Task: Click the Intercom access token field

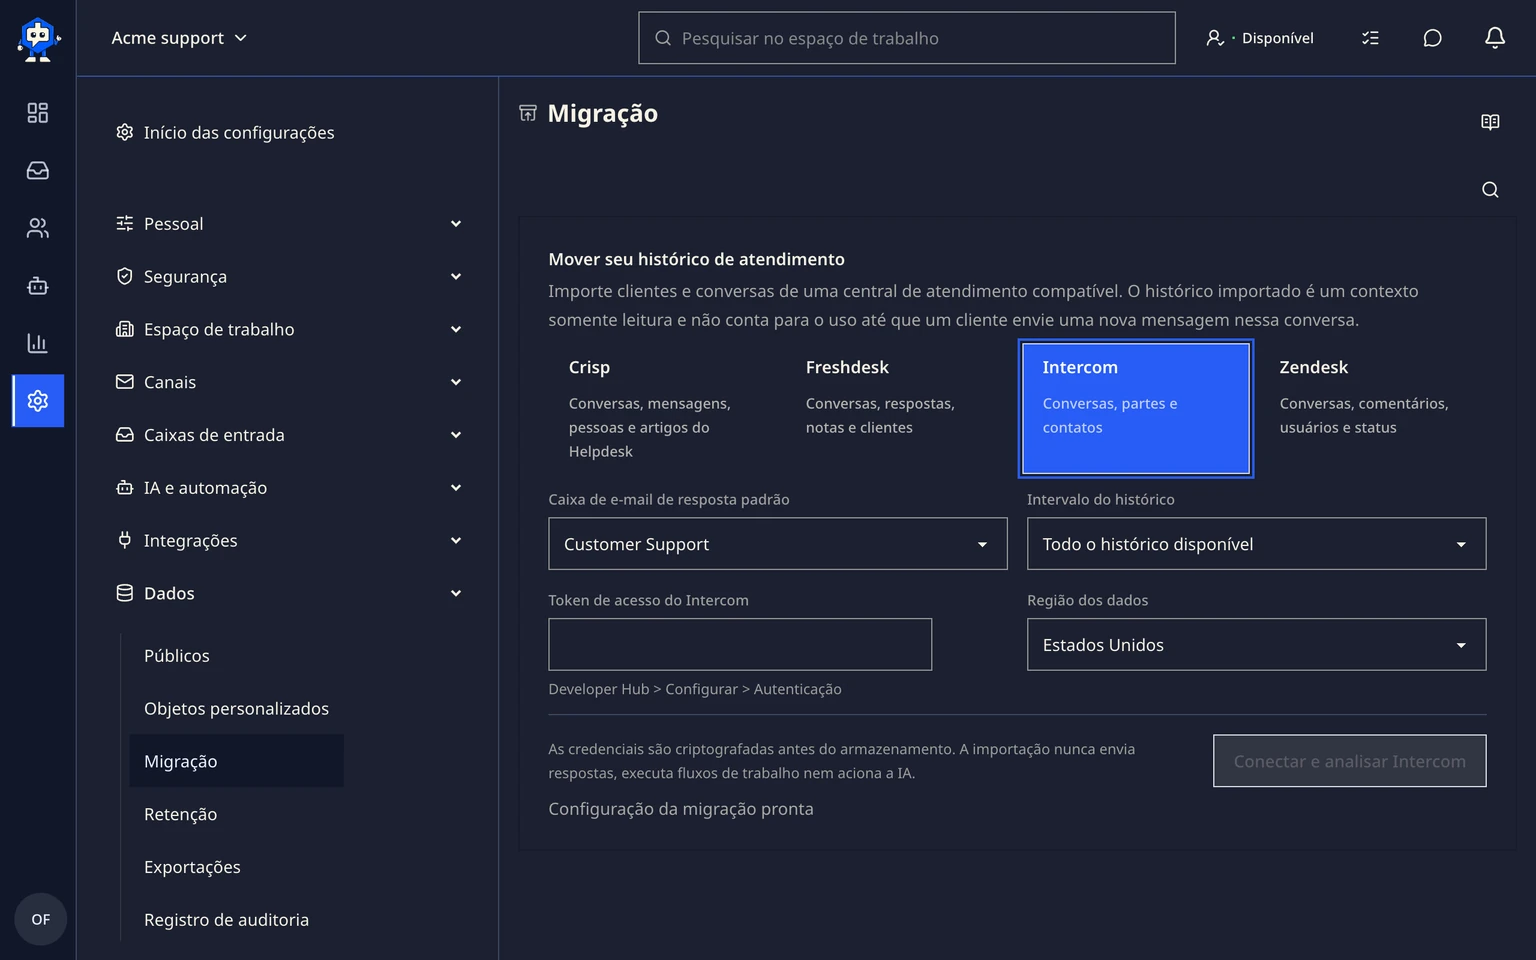Action: [740, 645]
